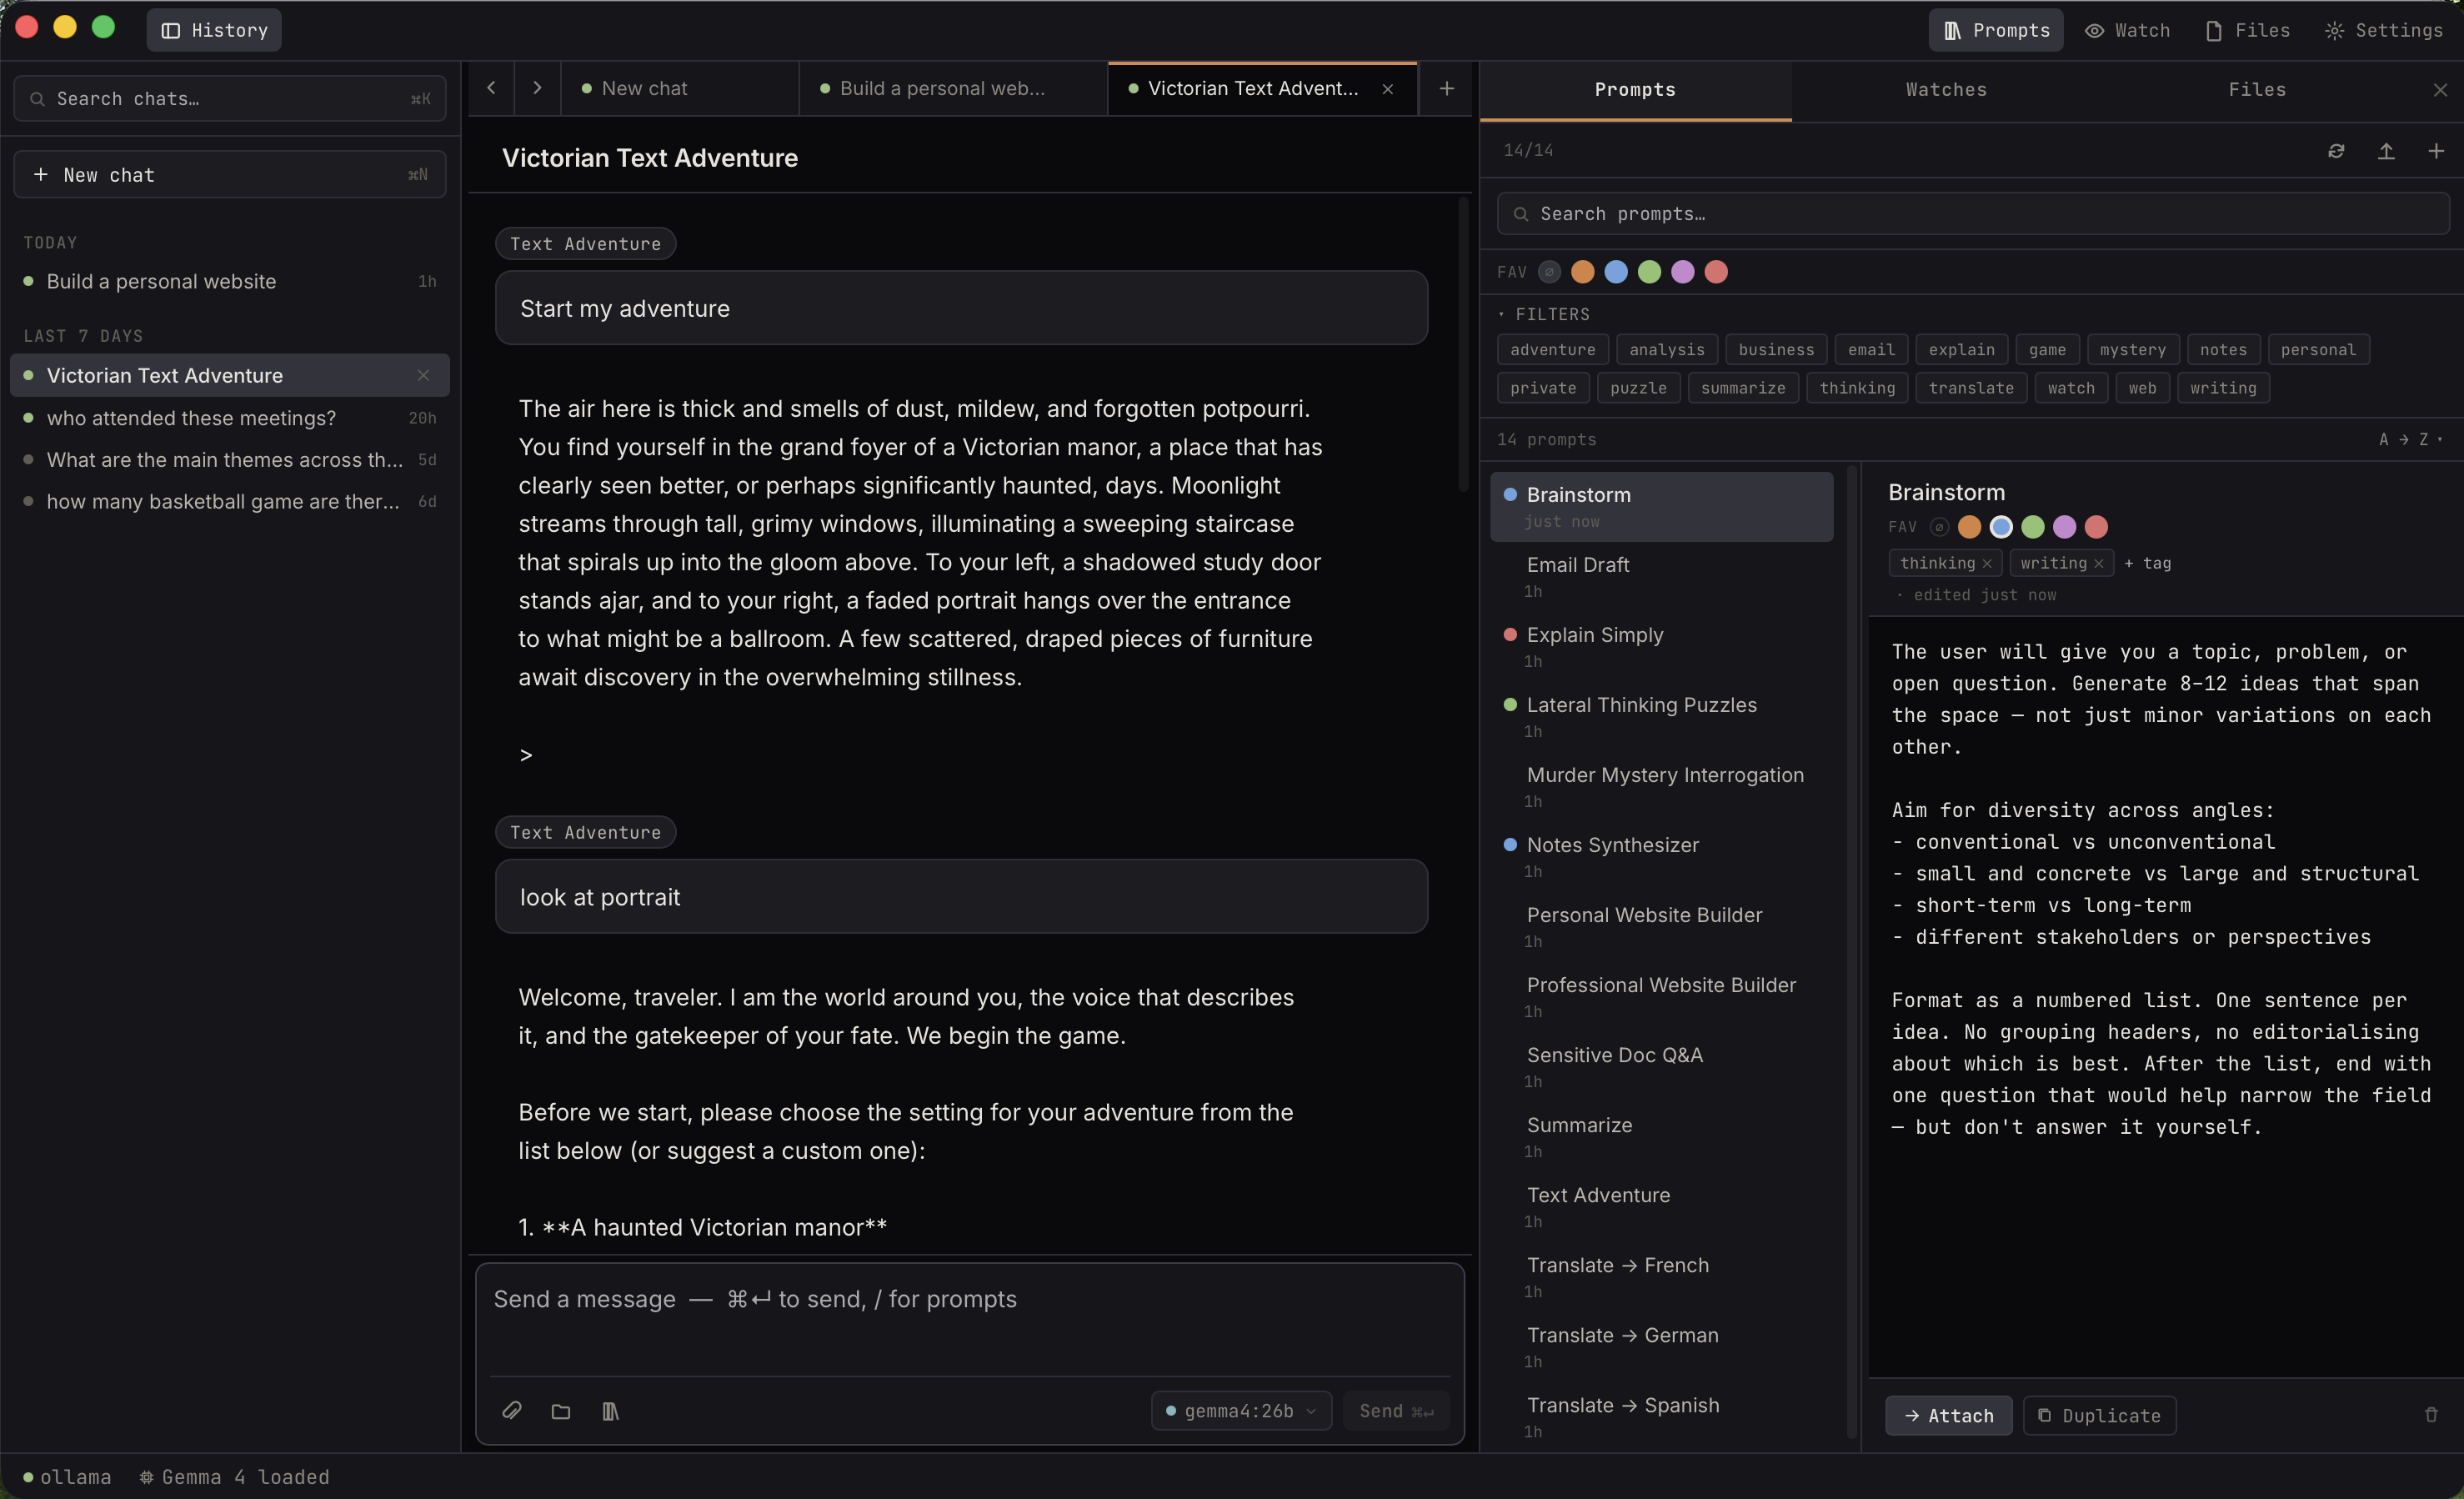Open folder icon in message composer

[x=561, y=1411]
